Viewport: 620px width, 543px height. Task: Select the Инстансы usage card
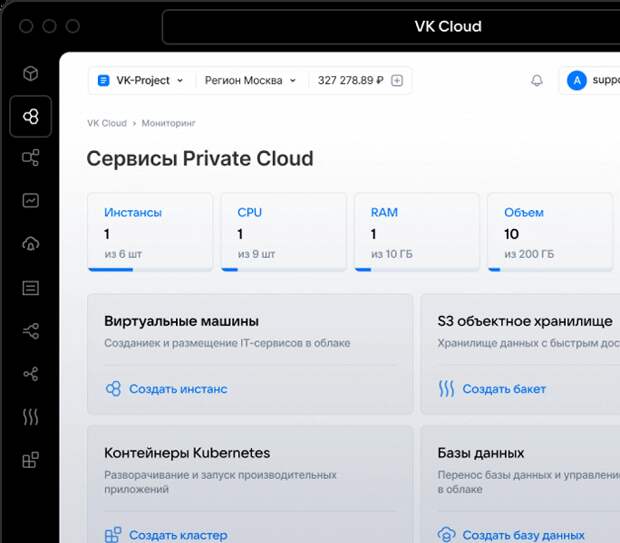pos(150,232)
